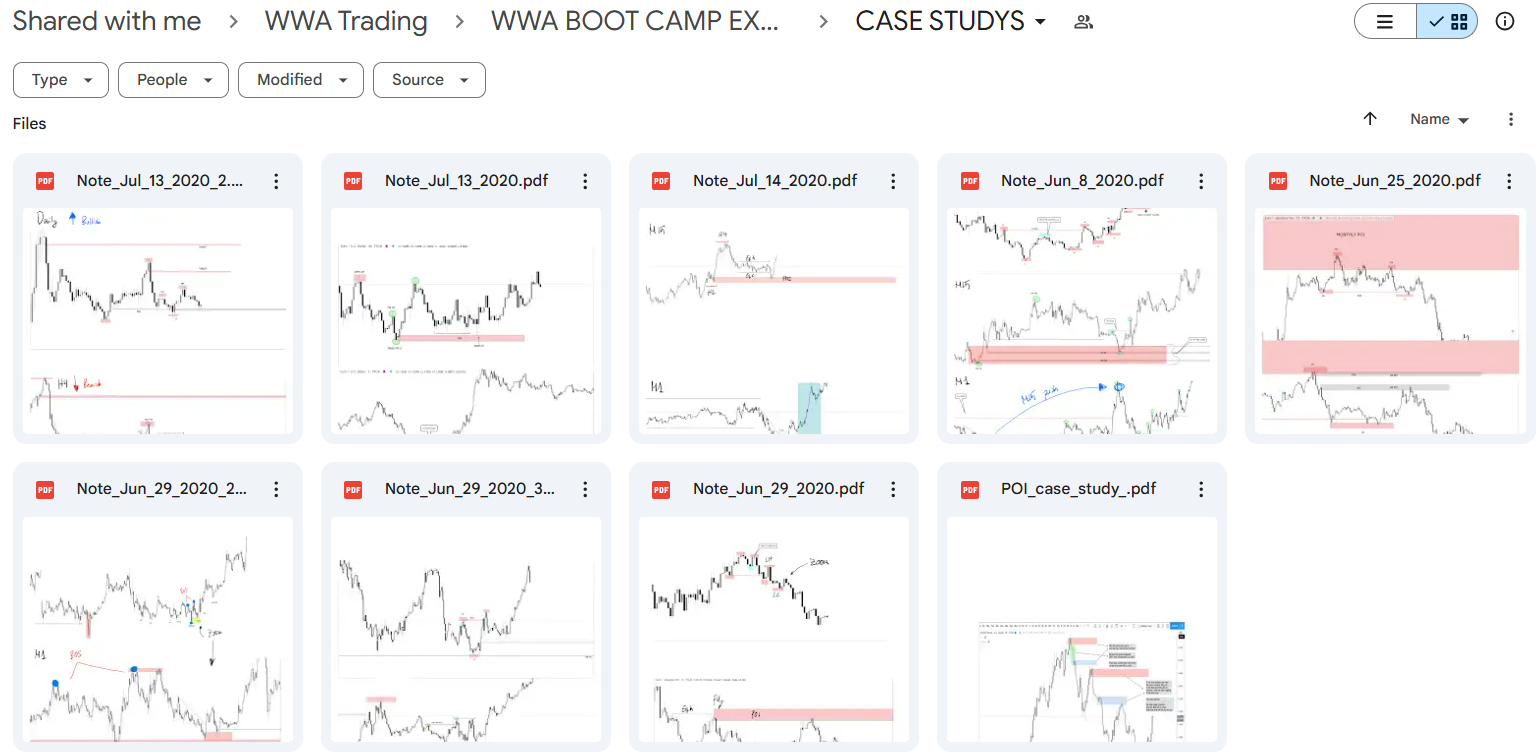This screenshot has height=755, width=1539.
Task: Click PDF icon of Note_Jun_25_2020.pdf
Action: [x=1277, y=181]
